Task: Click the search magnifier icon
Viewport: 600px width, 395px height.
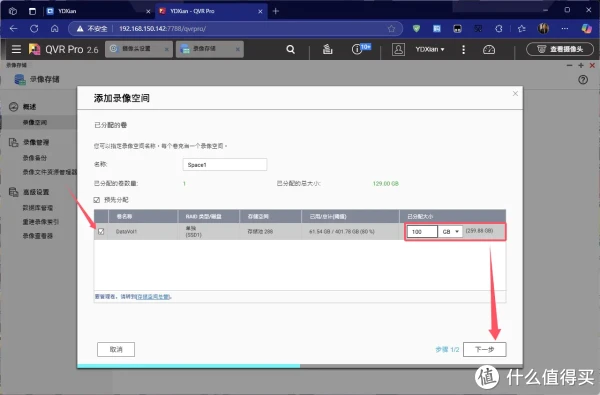Action: coord(290,49)
